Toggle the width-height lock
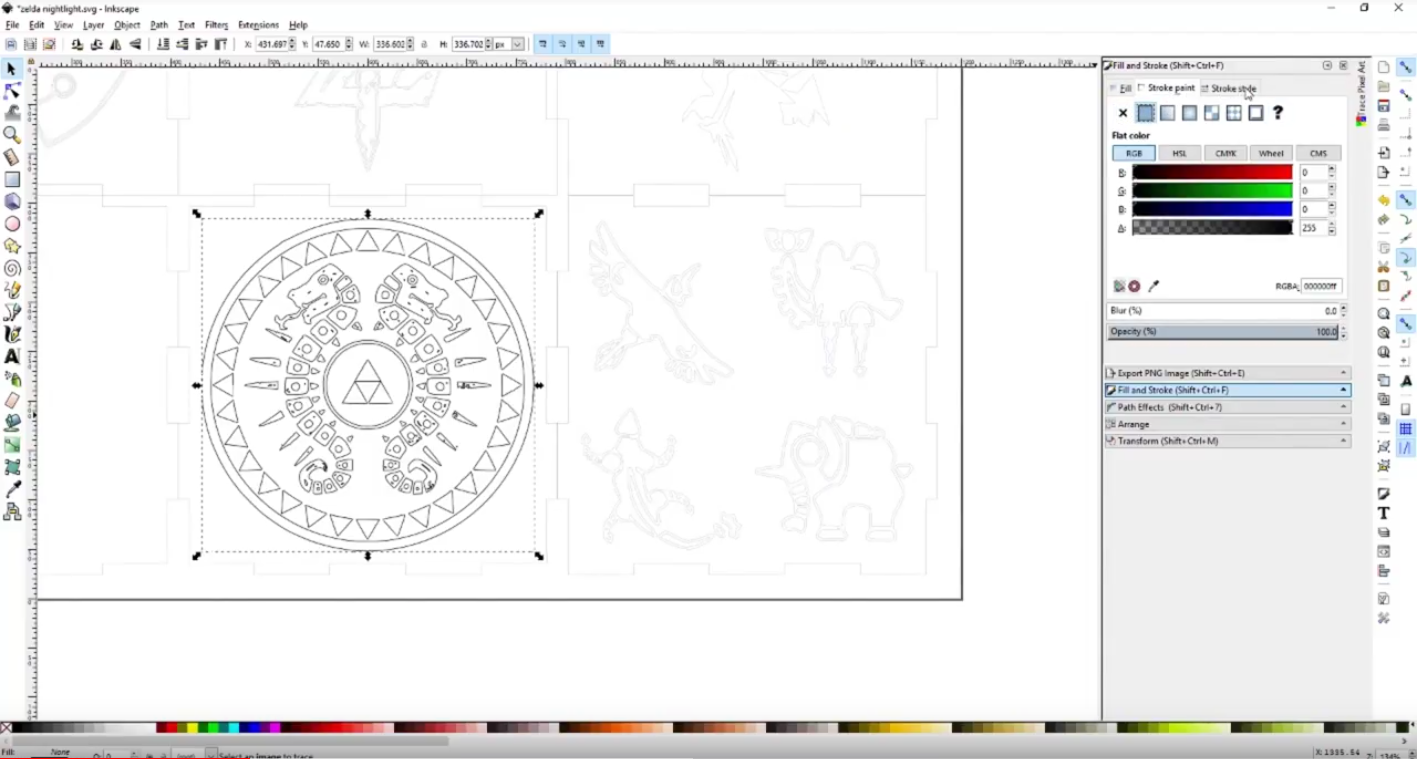The image size is (1417, 759). (423, 44)
